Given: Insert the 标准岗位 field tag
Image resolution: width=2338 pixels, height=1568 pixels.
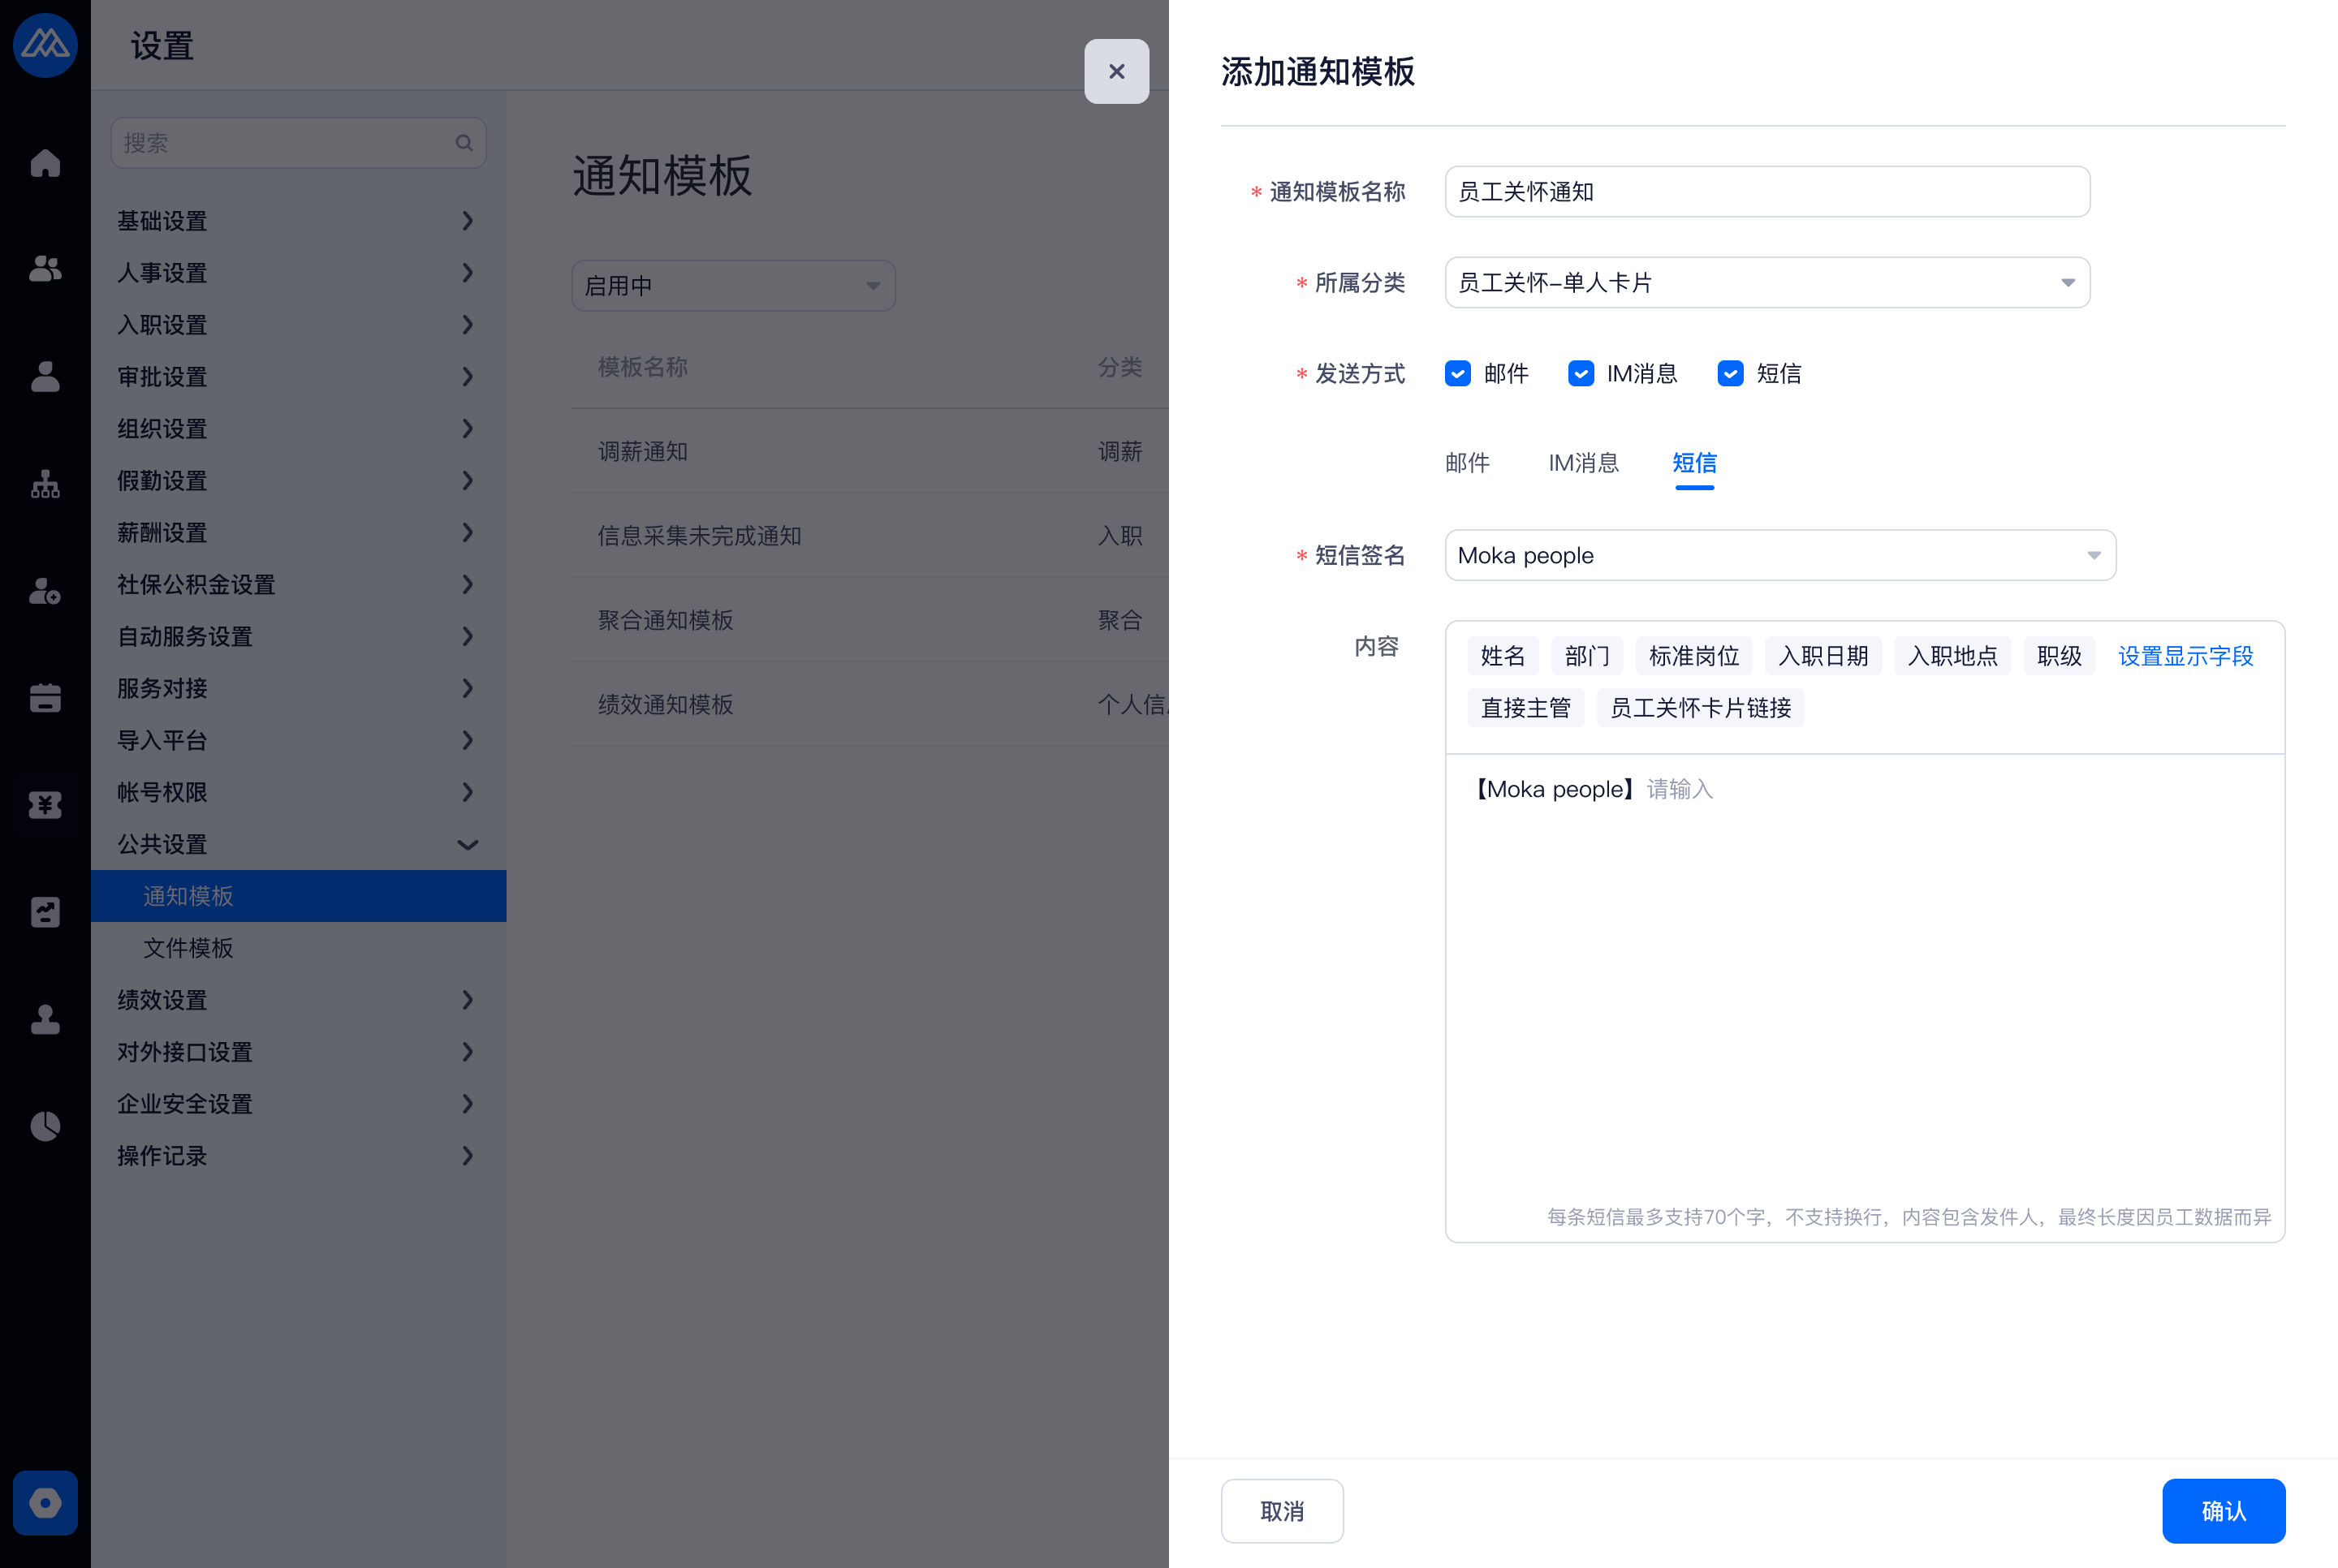Looking at the screenshot, I should (x=1694, y=656).
